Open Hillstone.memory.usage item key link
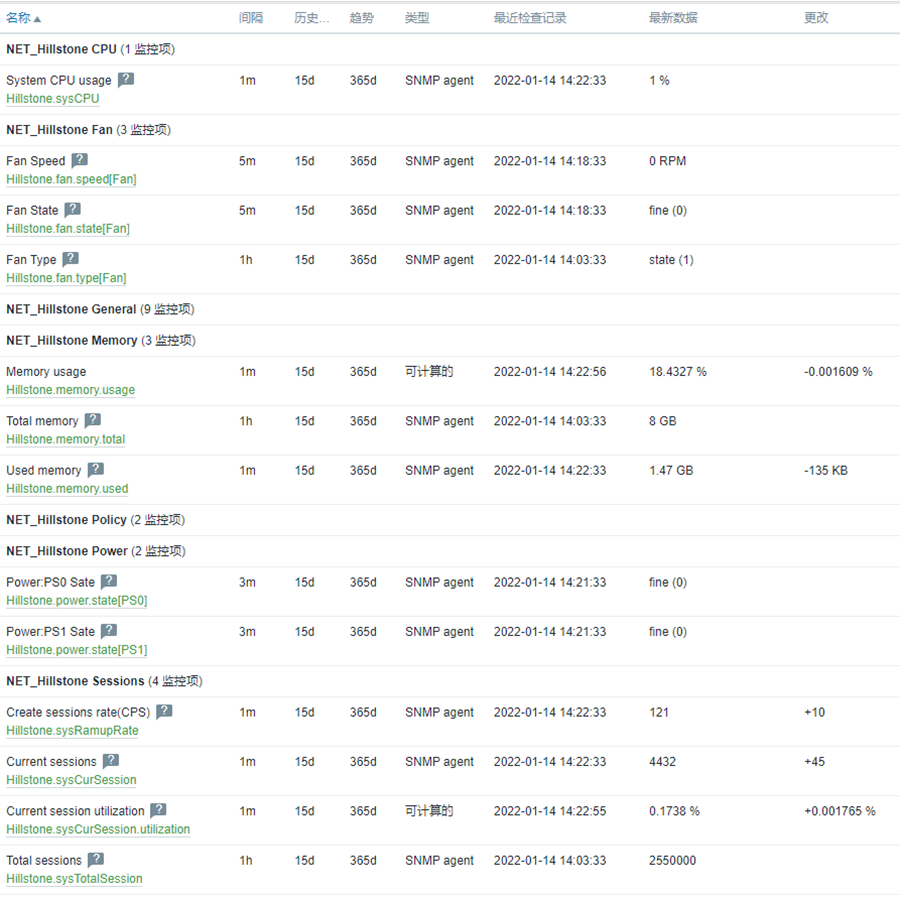The height and width of the screenshot is (899, 900). click(x=70, y=390)
